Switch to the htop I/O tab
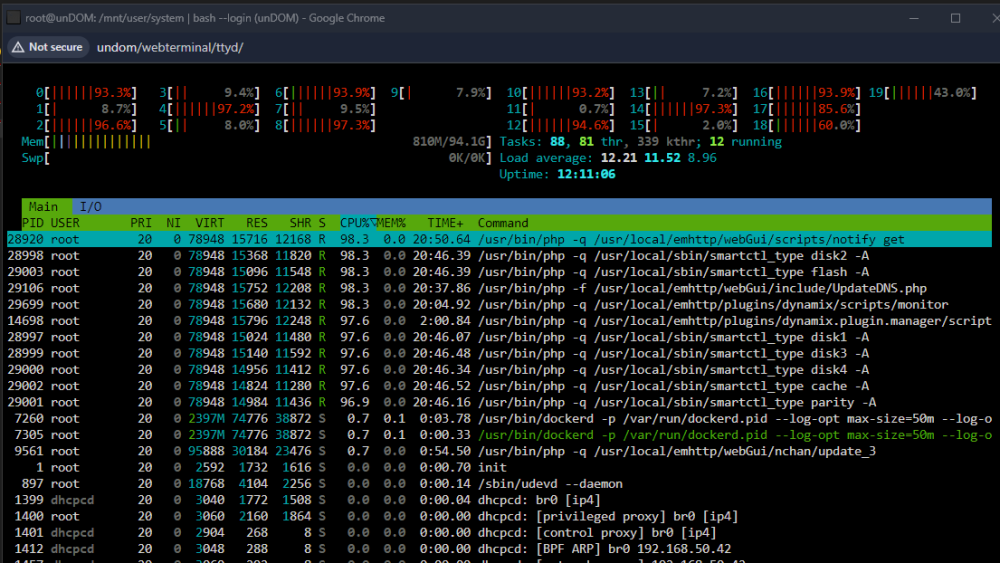1000x563 pixels. click(90, 207)
